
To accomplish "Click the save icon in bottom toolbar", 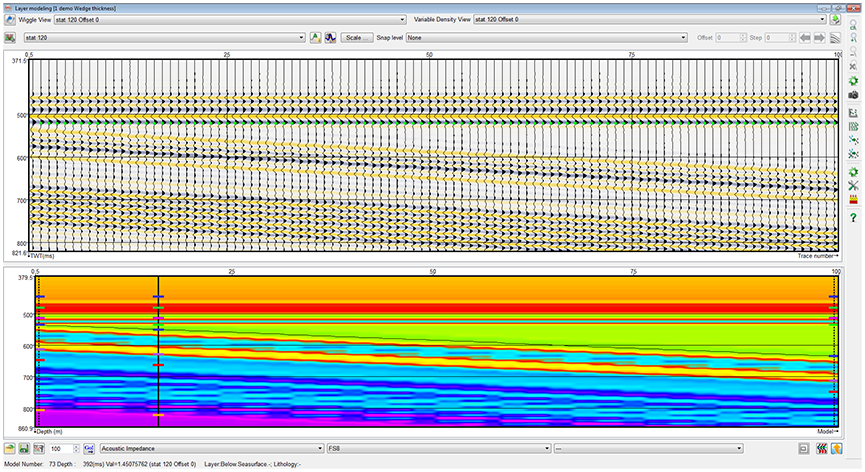I will tap(24, 450).
